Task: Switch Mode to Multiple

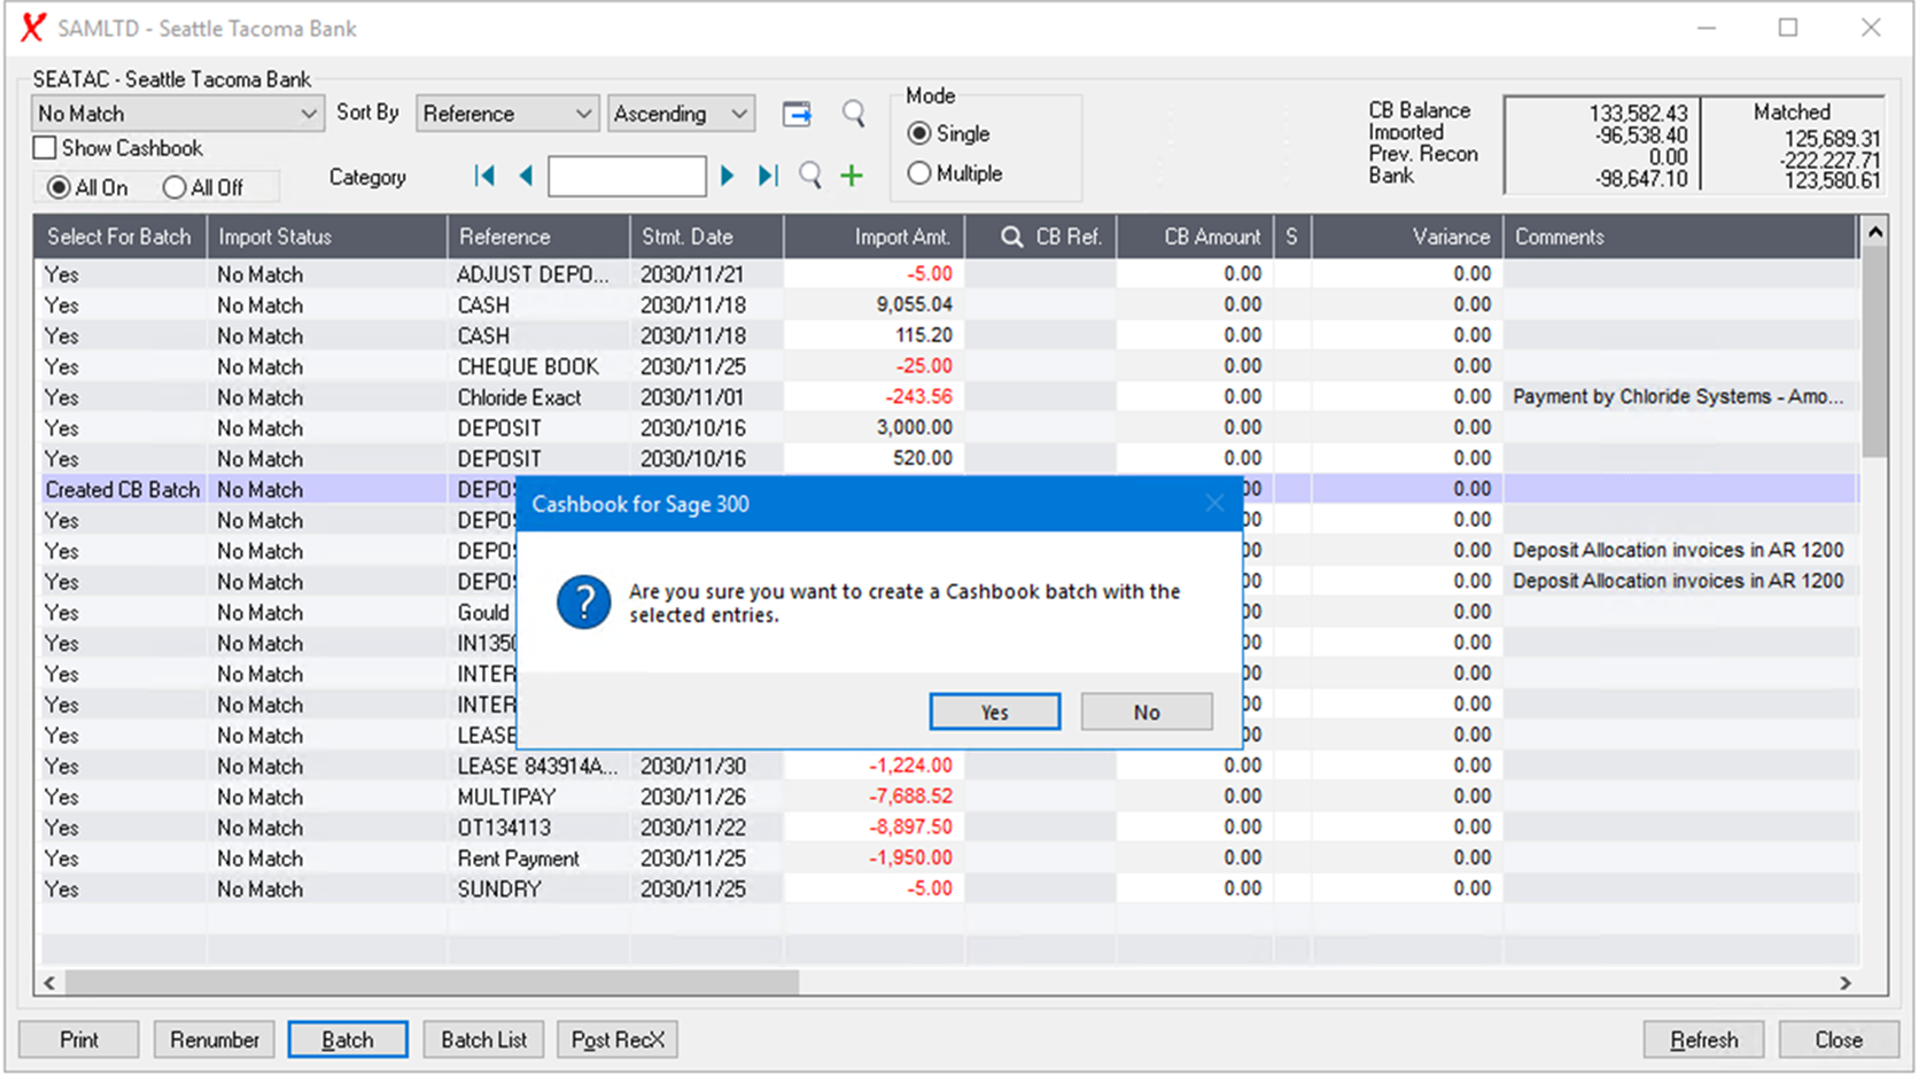Action: click(919, 173)
